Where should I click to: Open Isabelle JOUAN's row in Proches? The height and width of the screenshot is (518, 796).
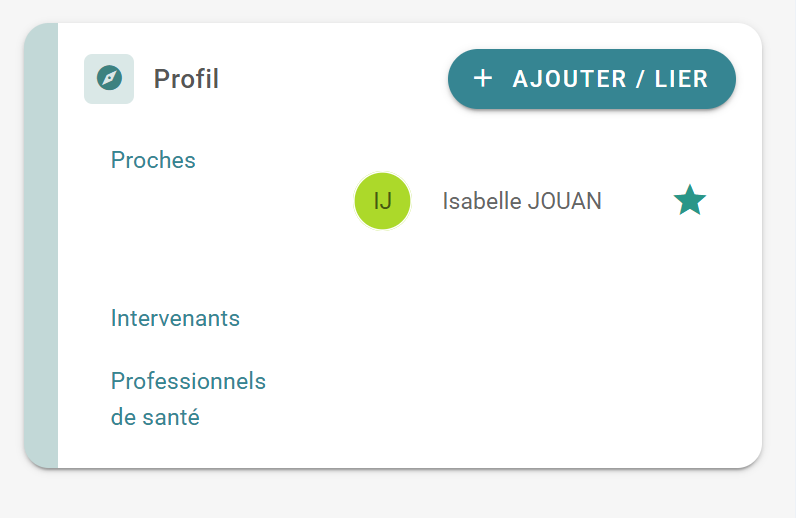[x=530, y=201]
